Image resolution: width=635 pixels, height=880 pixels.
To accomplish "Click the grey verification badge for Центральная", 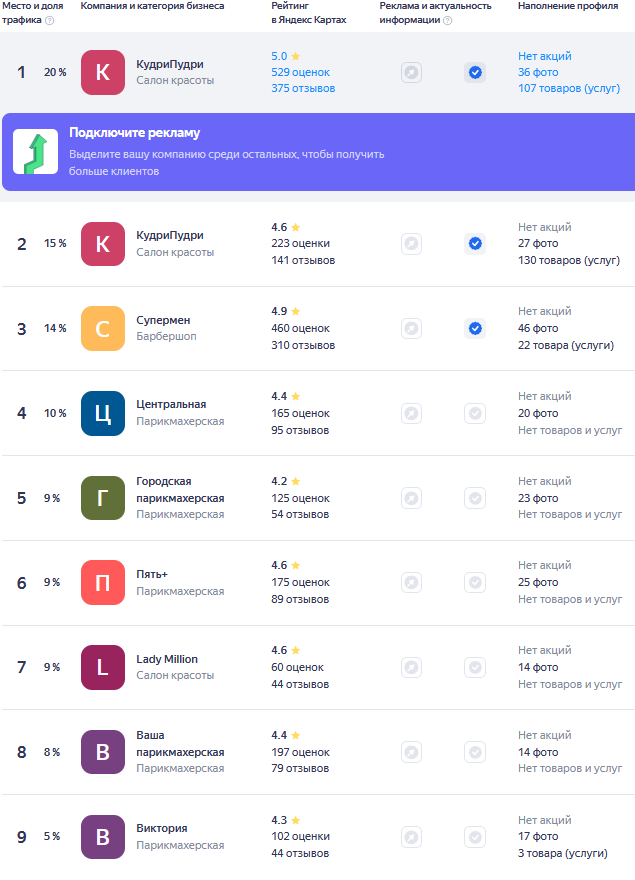I will coord(475,413).
